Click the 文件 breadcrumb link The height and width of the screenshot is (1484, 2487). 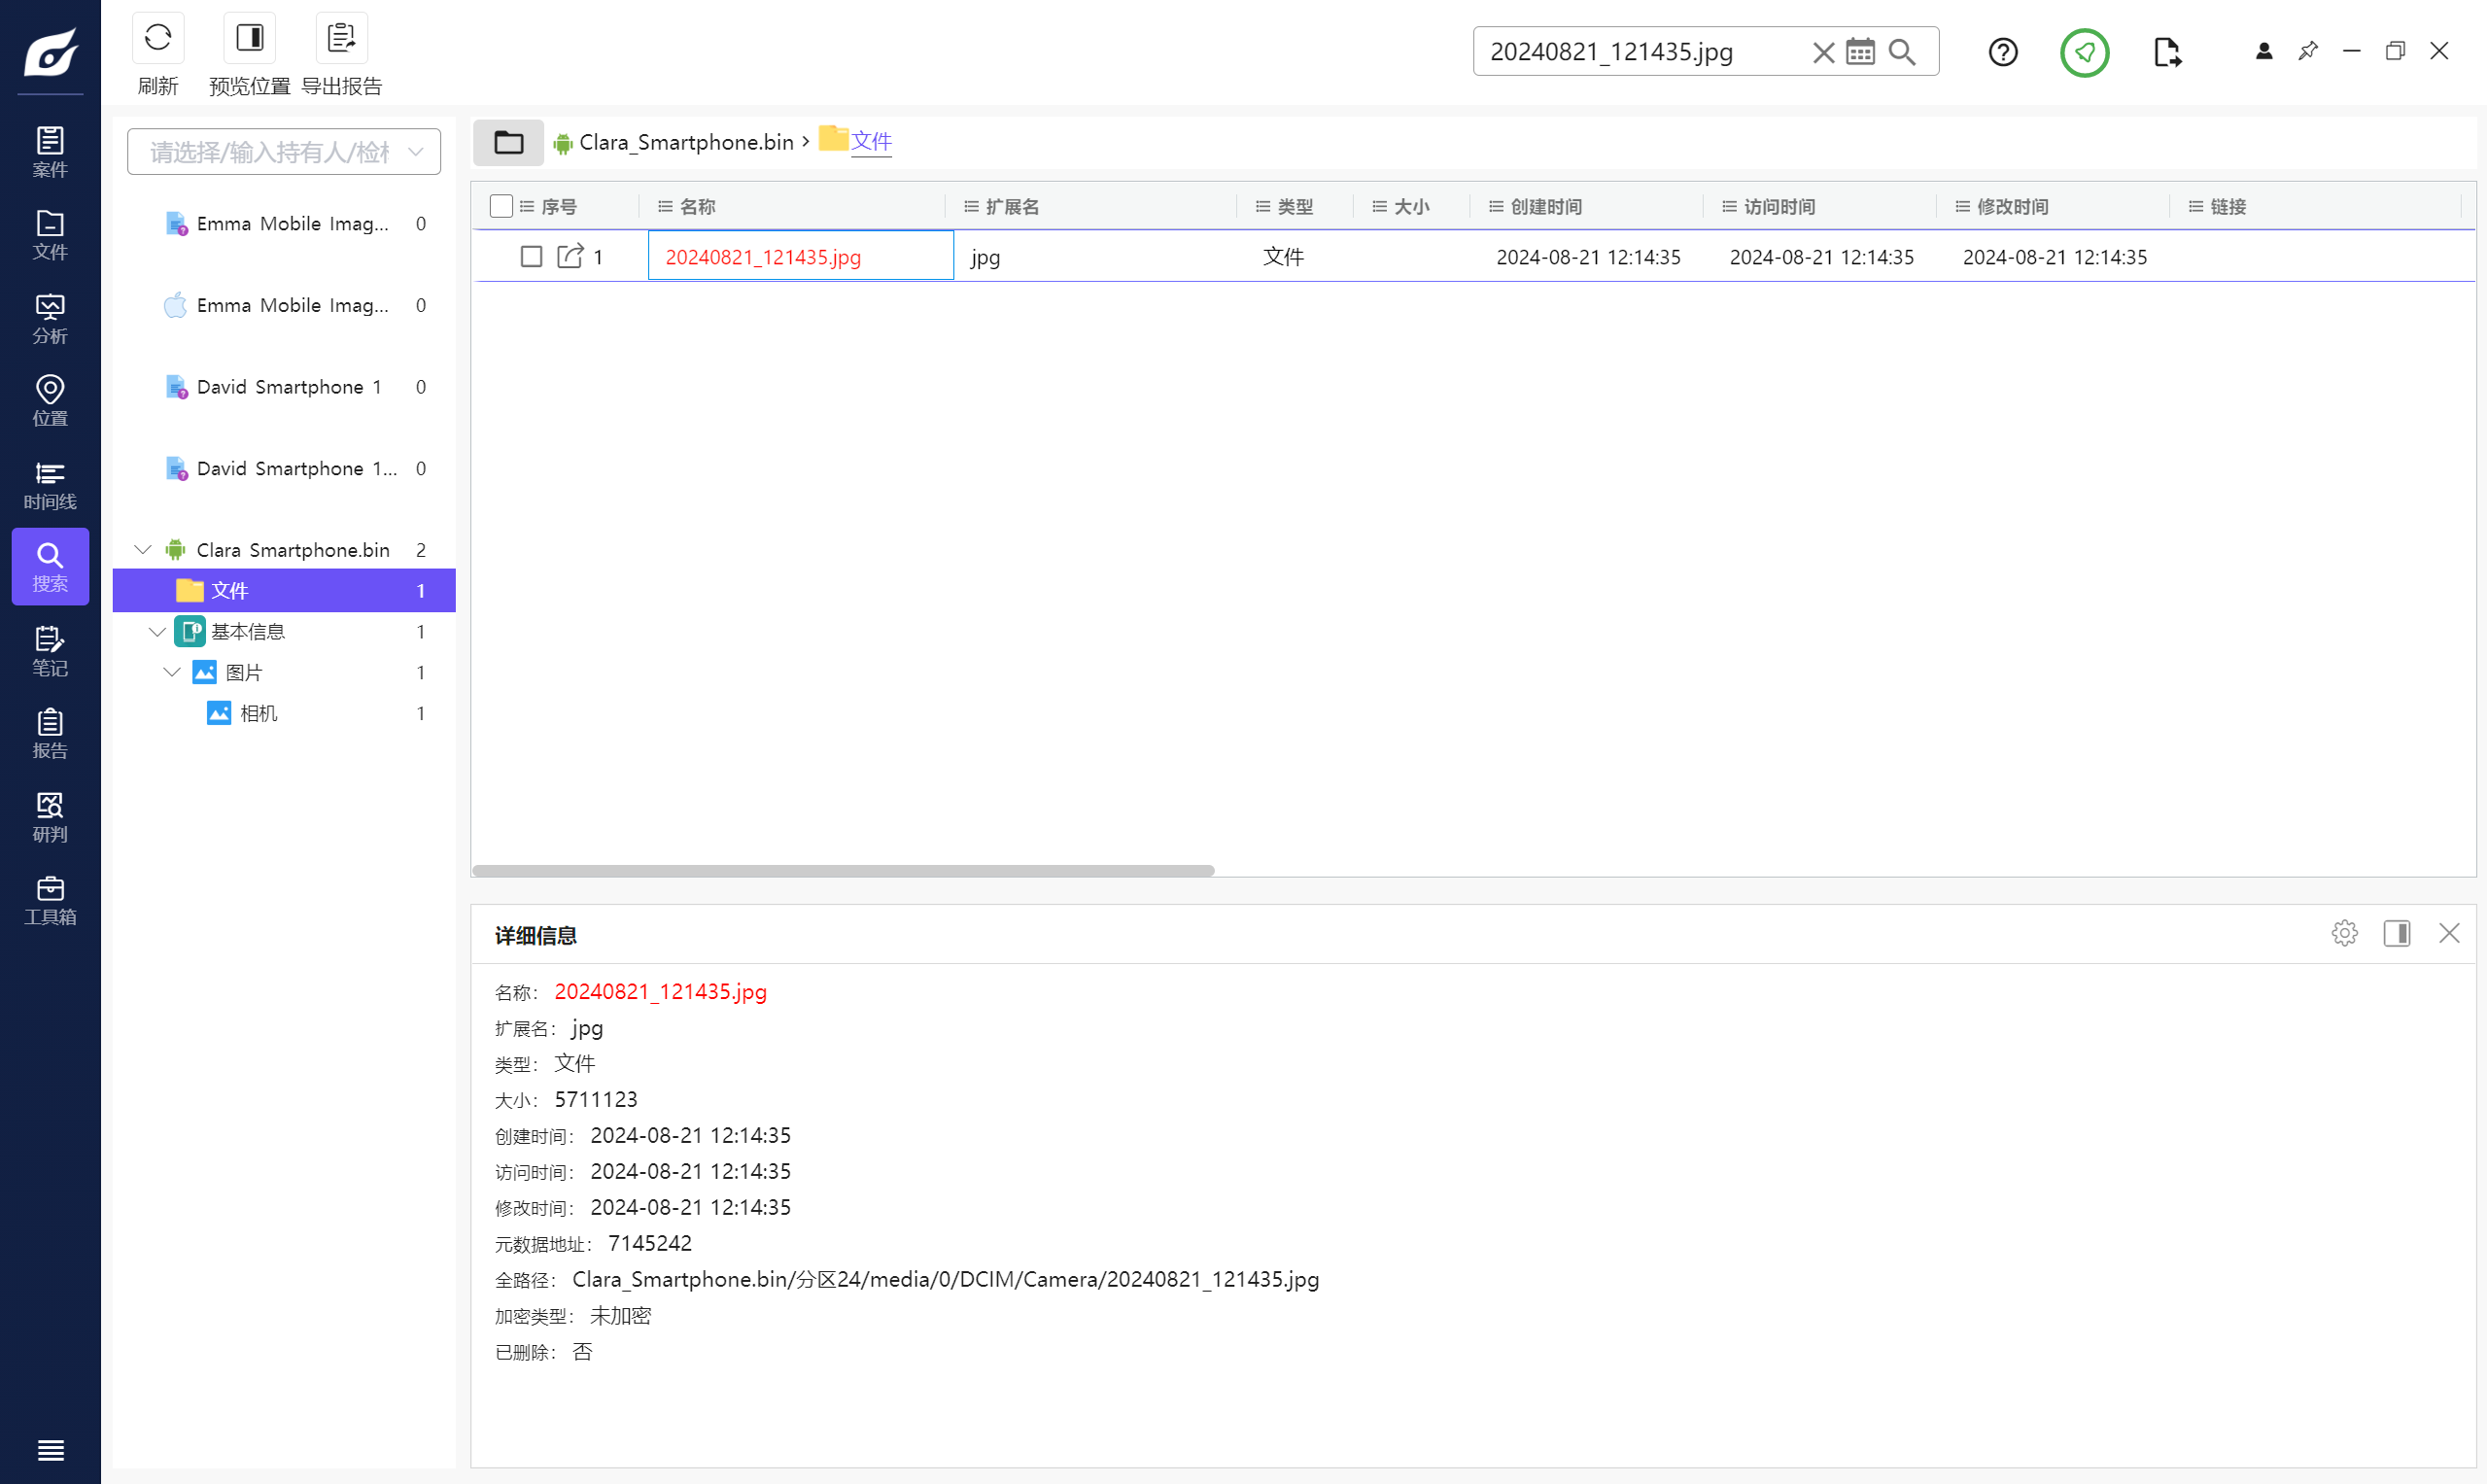click(870, 142)
